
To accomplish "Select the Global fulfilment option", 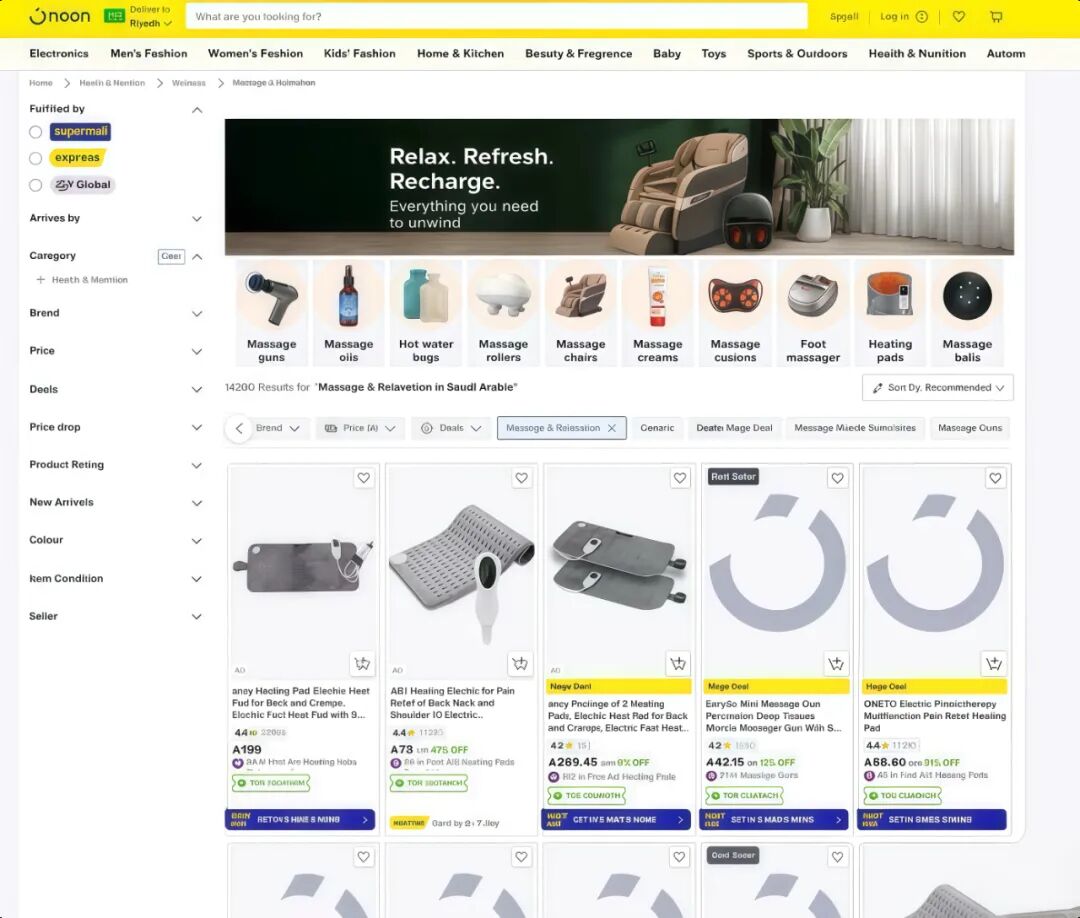I will pos(36,185).
